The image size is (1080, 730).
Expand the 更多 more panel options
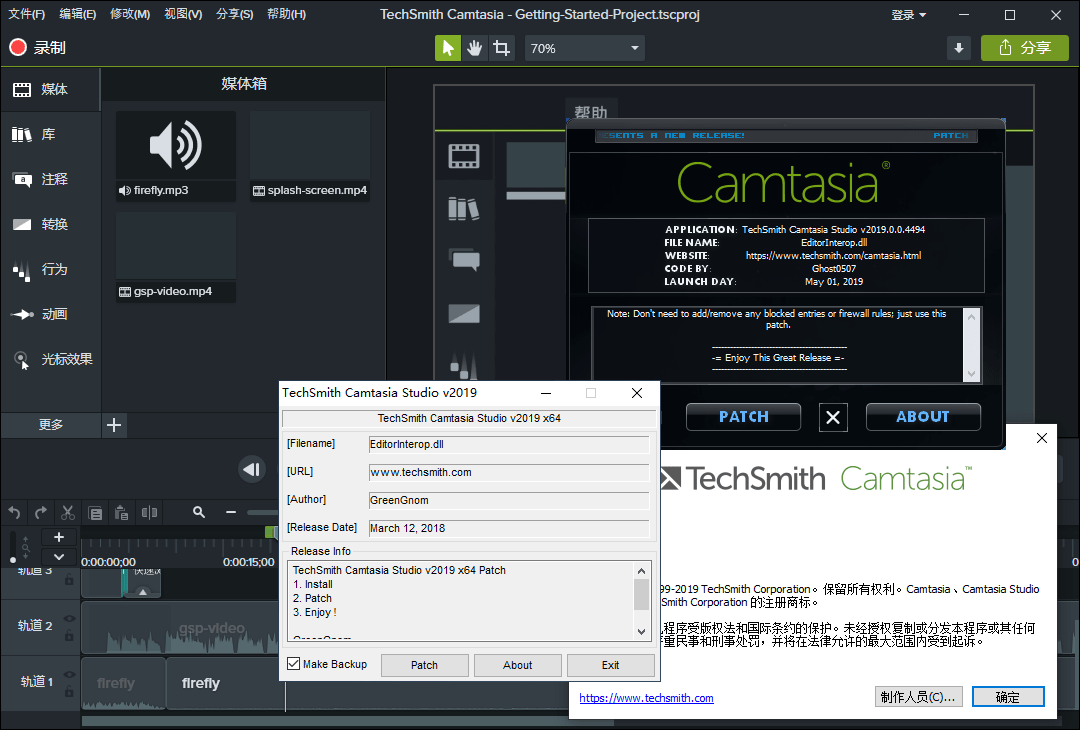click(50, 425)
